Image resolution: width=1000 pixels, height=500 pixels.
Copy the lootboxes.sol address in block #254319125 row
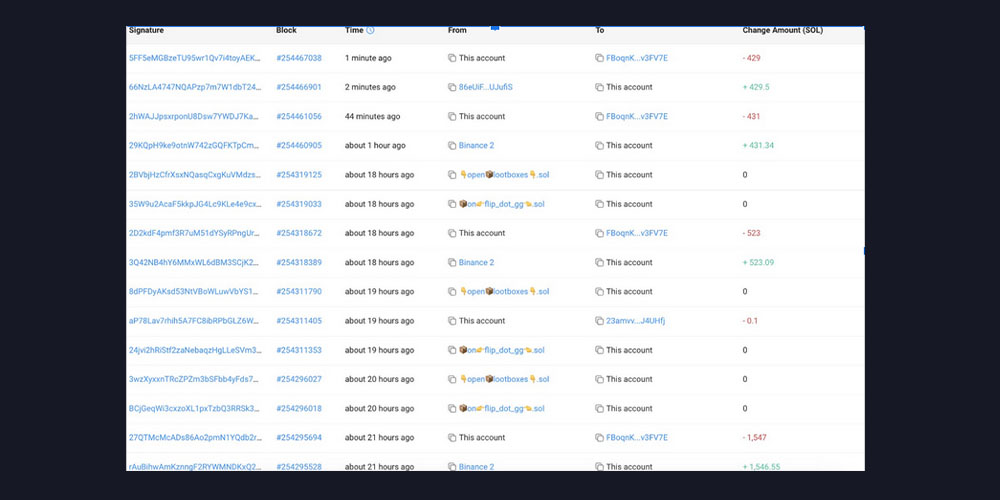click(452, 176)
